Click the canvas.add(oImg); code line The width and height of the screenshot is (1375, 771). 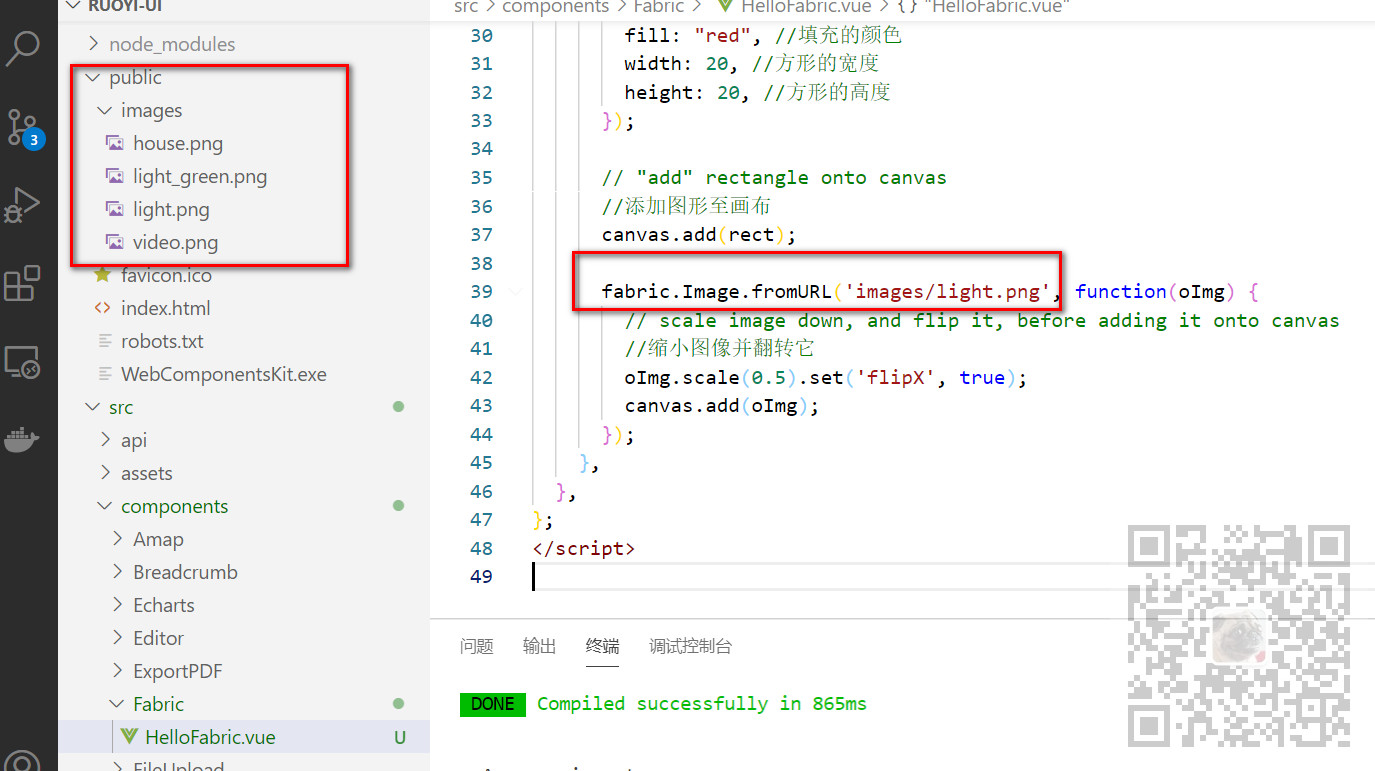[722, 405]
